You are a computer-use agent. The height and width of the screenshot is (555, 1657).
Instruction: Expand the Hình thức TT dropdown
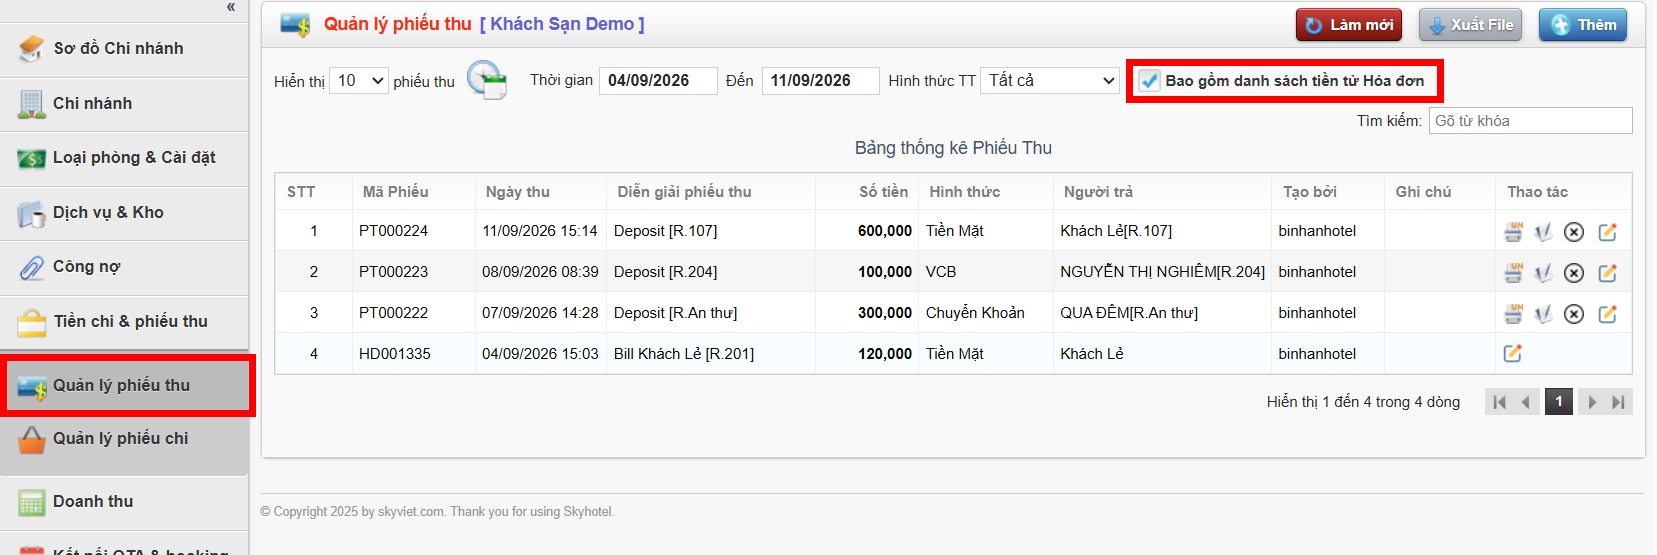tap(1049, 81)
